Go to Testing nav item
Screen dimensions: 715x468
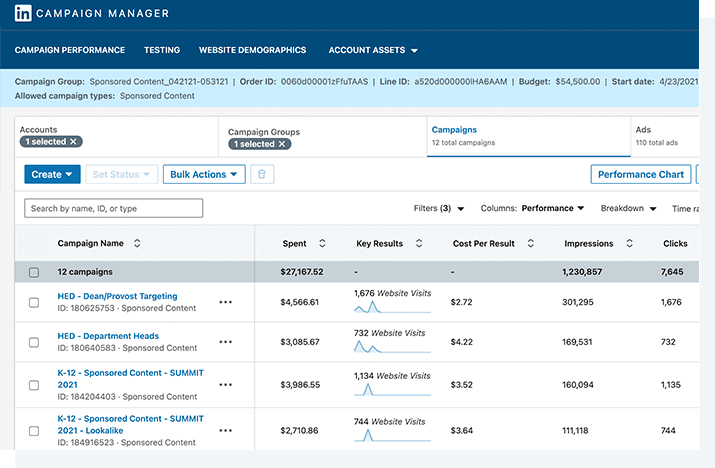click(x=162, y=50)
